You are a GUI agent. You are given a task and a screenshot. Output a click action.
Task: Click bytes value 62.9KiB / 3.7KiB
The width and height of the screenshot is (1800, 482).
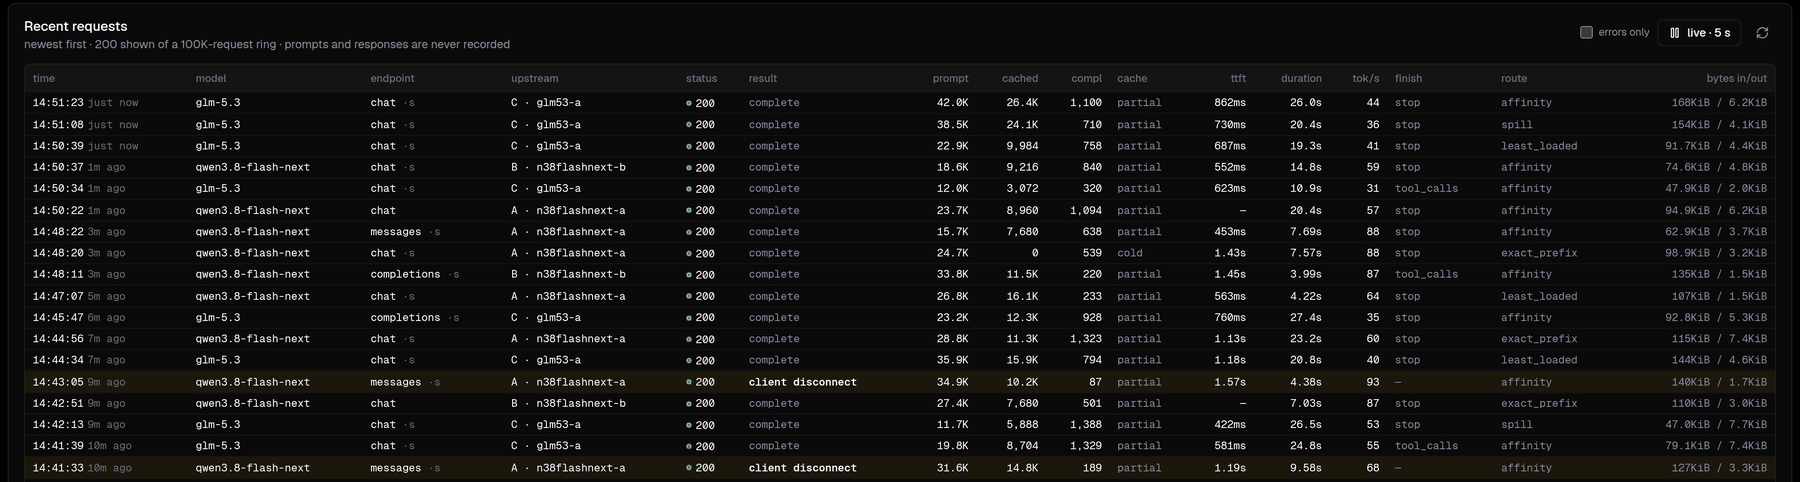tap(1716, 232)
